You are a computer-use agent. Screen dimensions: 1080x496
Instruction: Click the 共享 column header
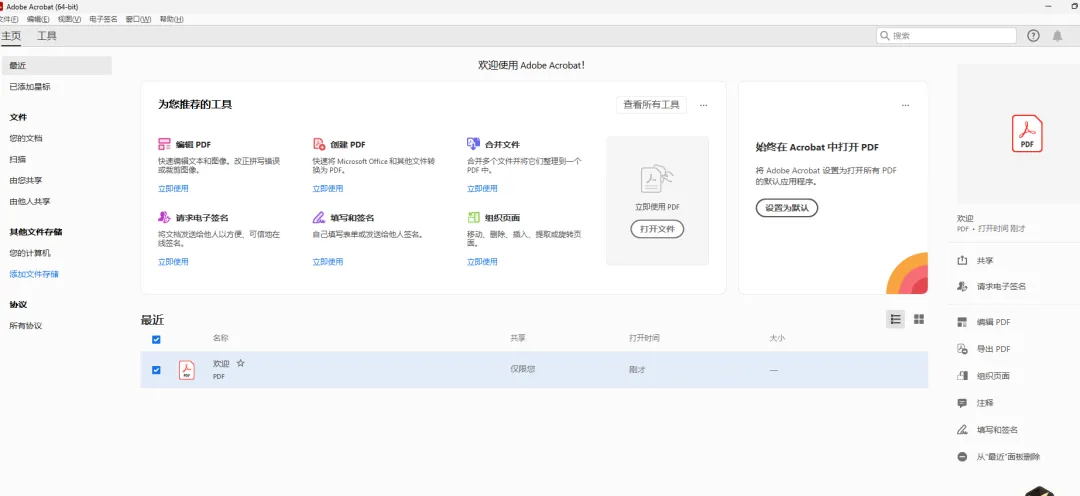pos(518,338)
